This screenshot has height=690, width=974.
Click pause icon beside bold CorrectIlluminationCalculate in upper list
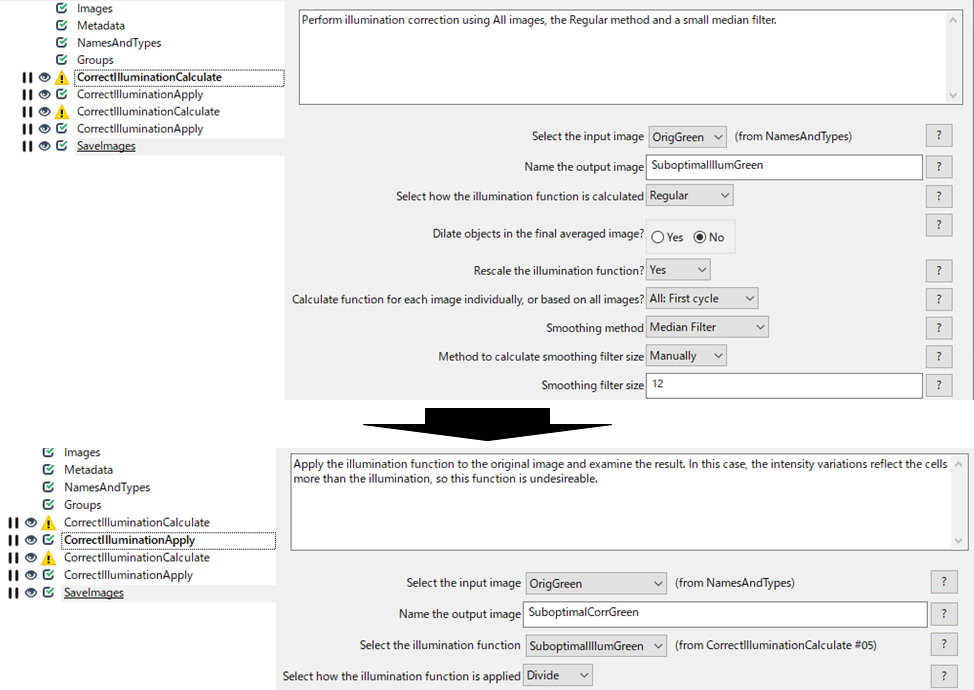(27, 78)
